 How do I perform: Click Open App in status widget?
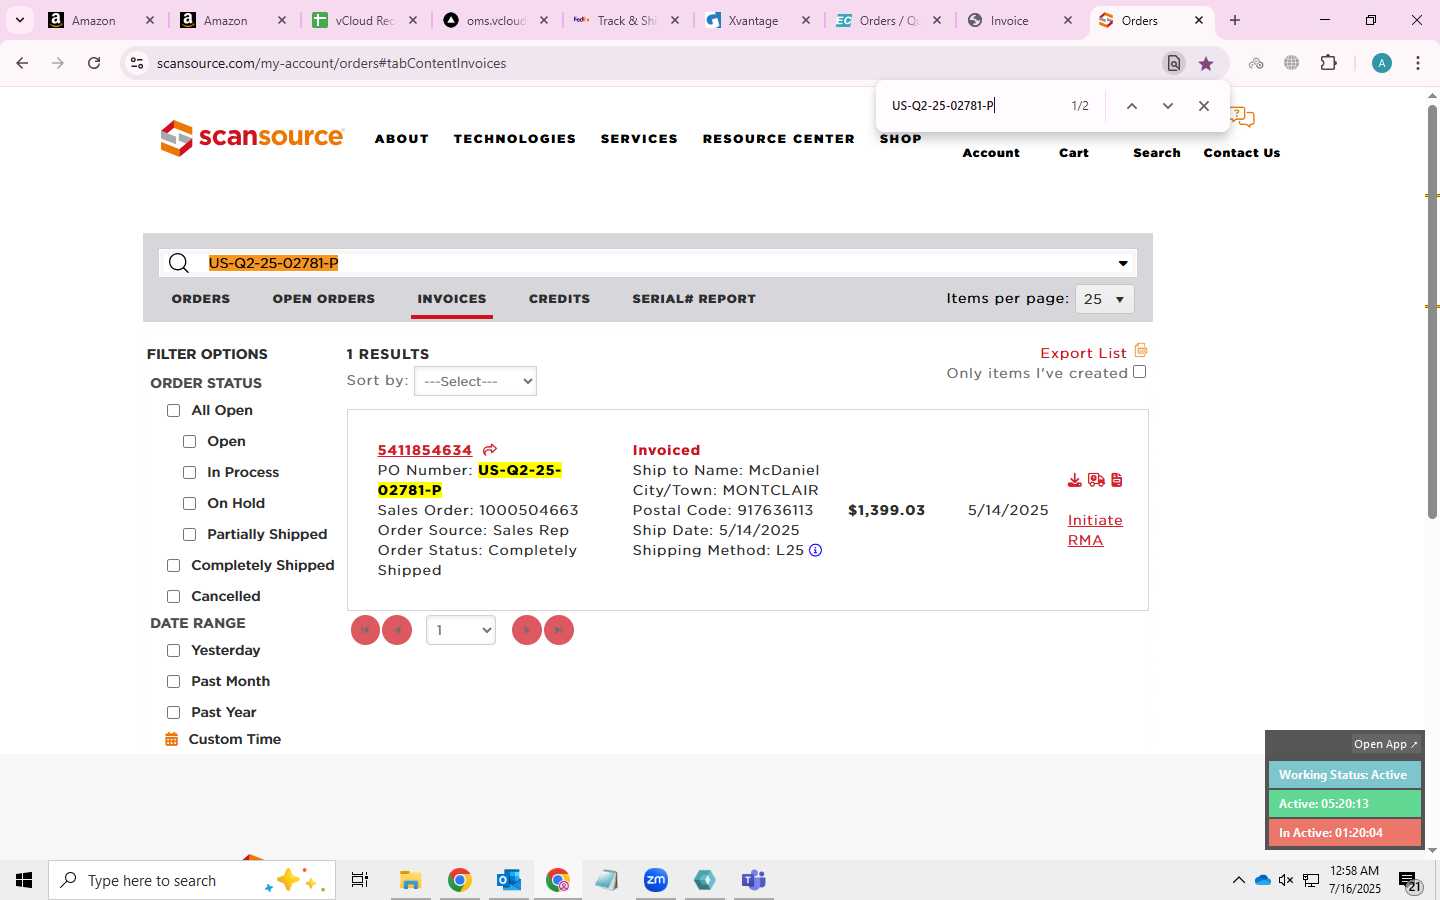coord(1385,744)
